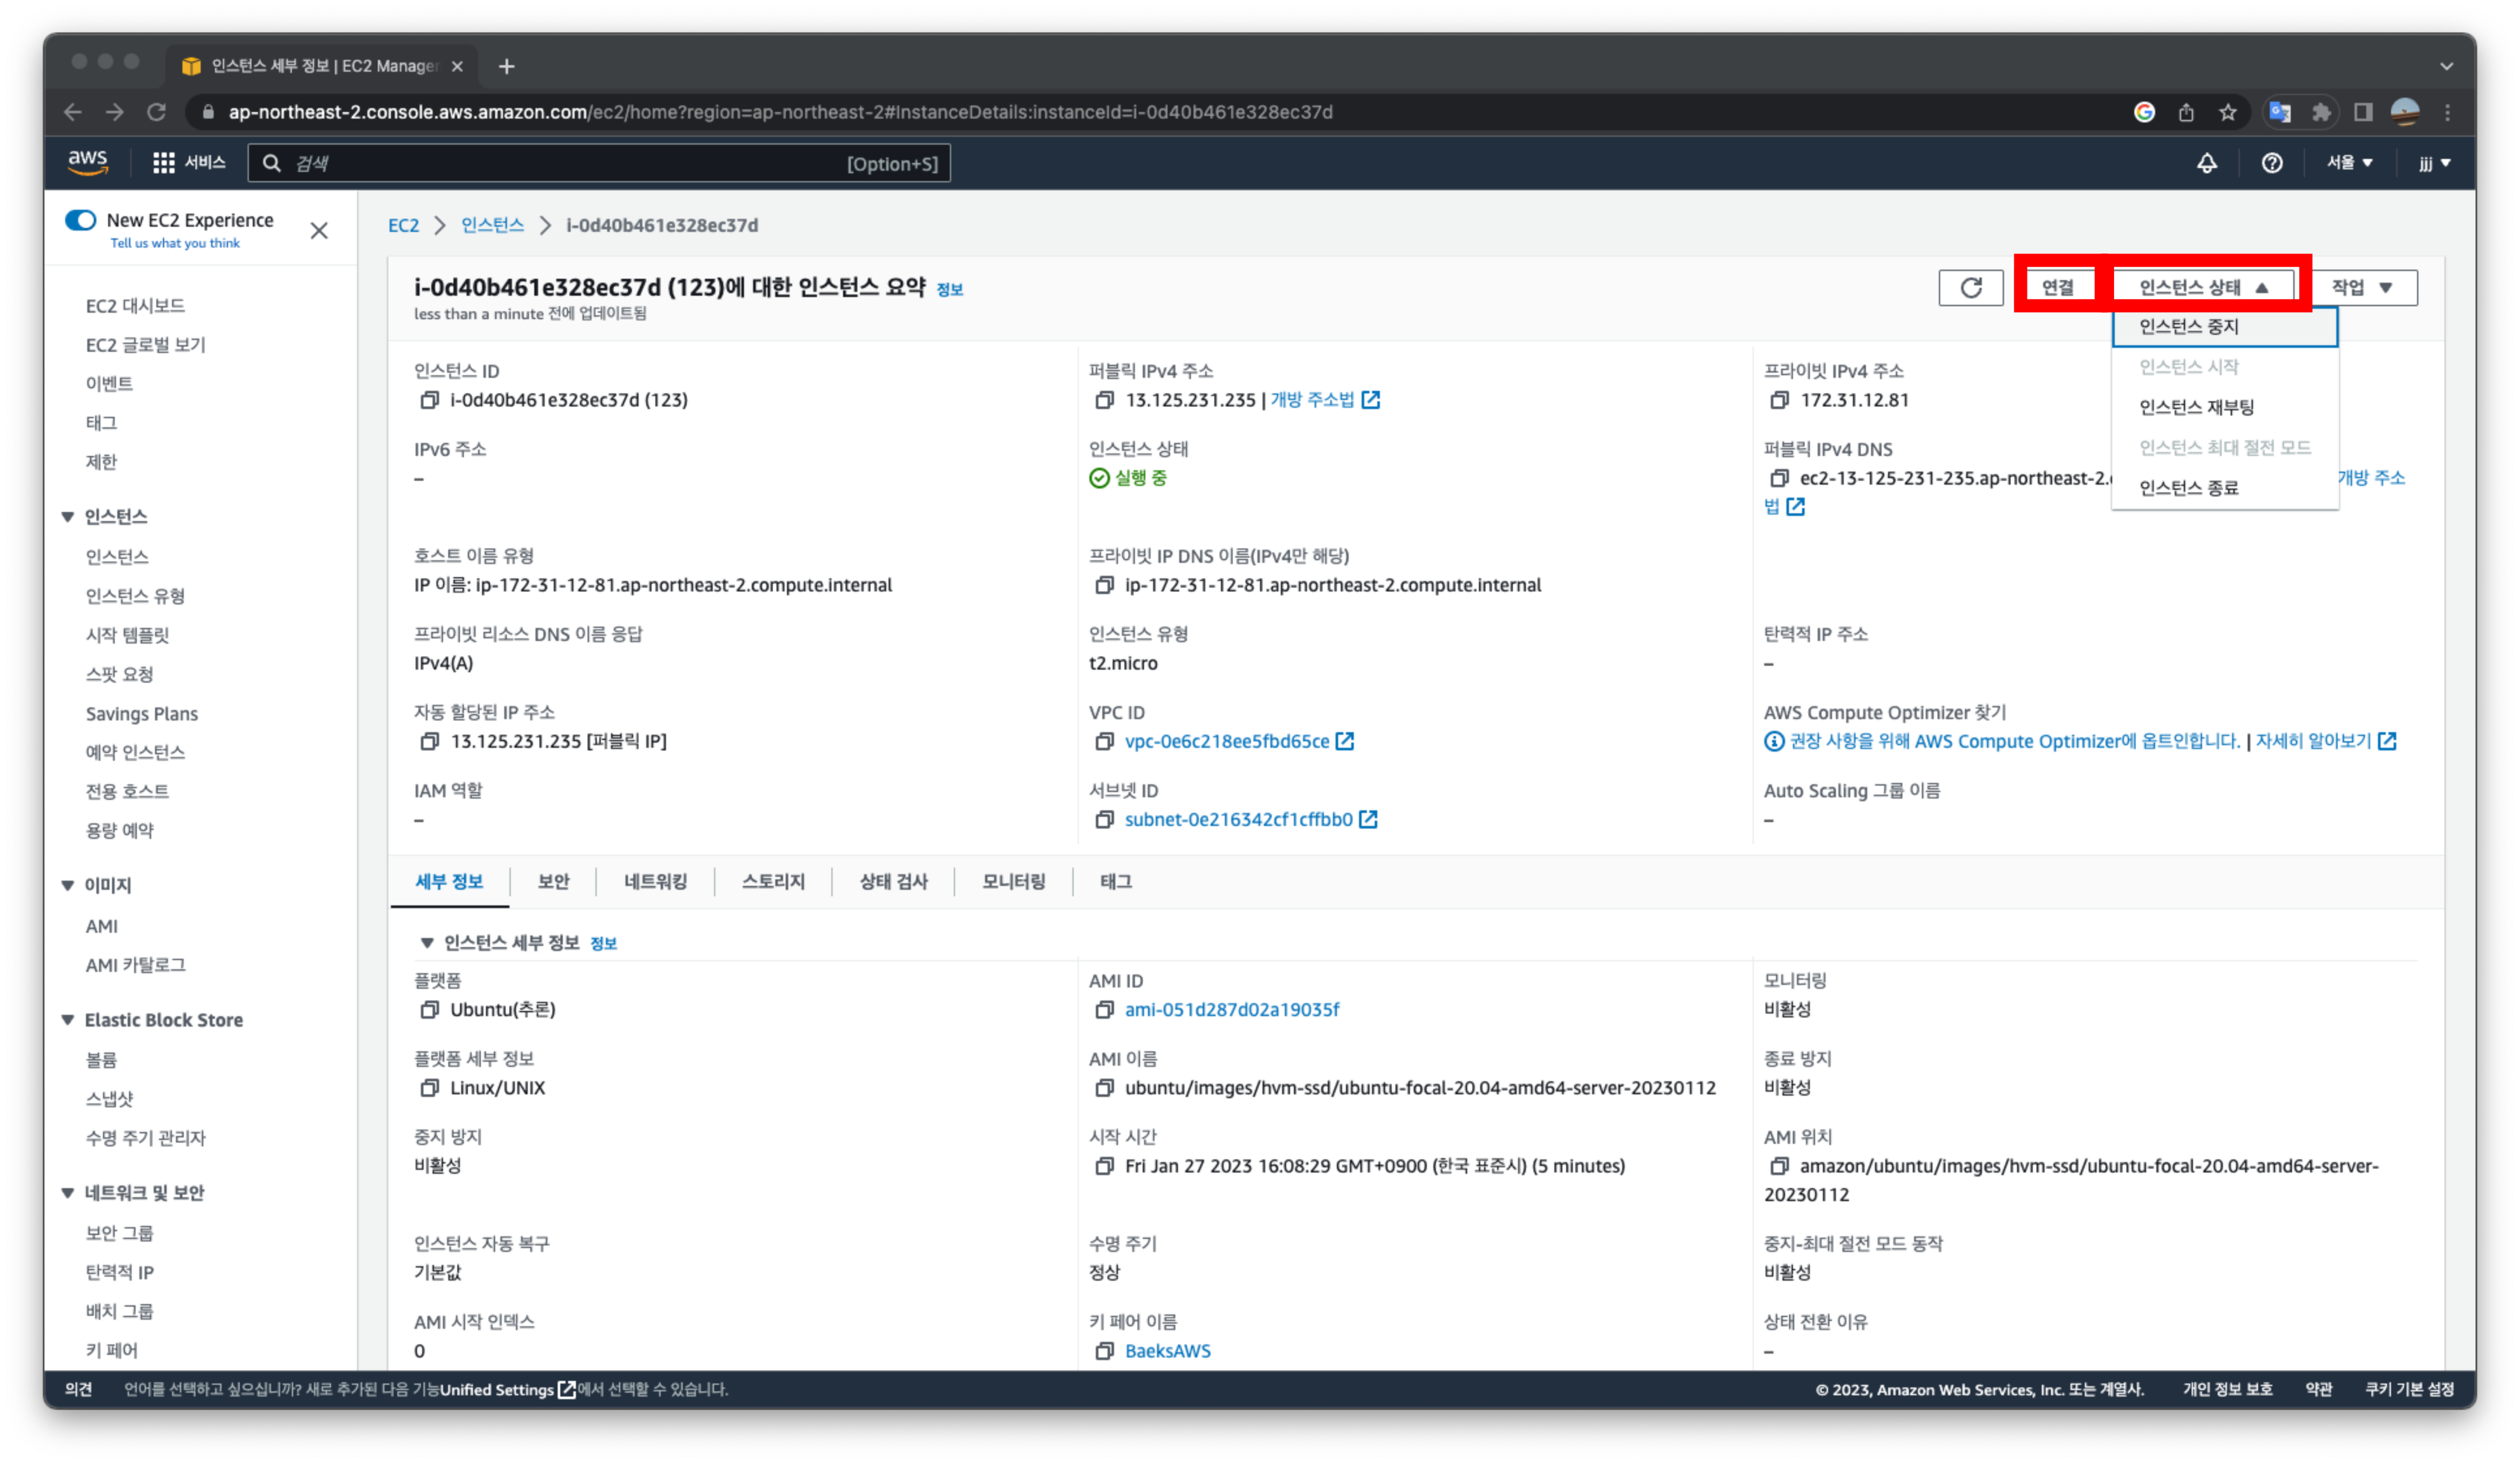Select 인스턴스 중지 from the dropdown menu
Image resolution: width=2520 pixels, height=1463 pixels.
(2188, 327)
